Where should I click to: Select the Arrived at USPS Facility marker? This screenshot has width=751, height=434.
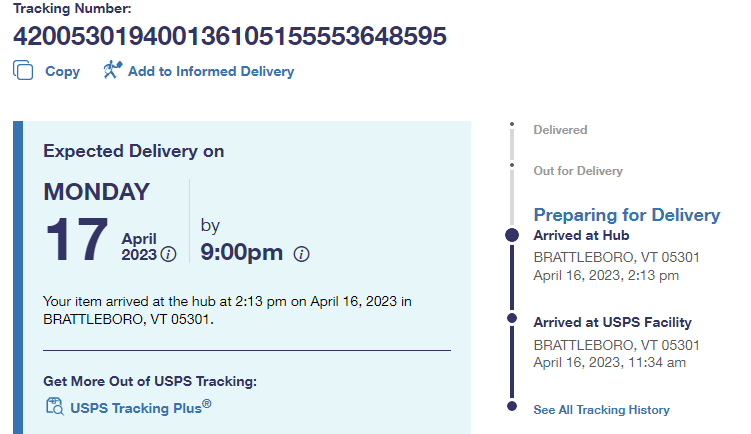click(x=512, y=319)
